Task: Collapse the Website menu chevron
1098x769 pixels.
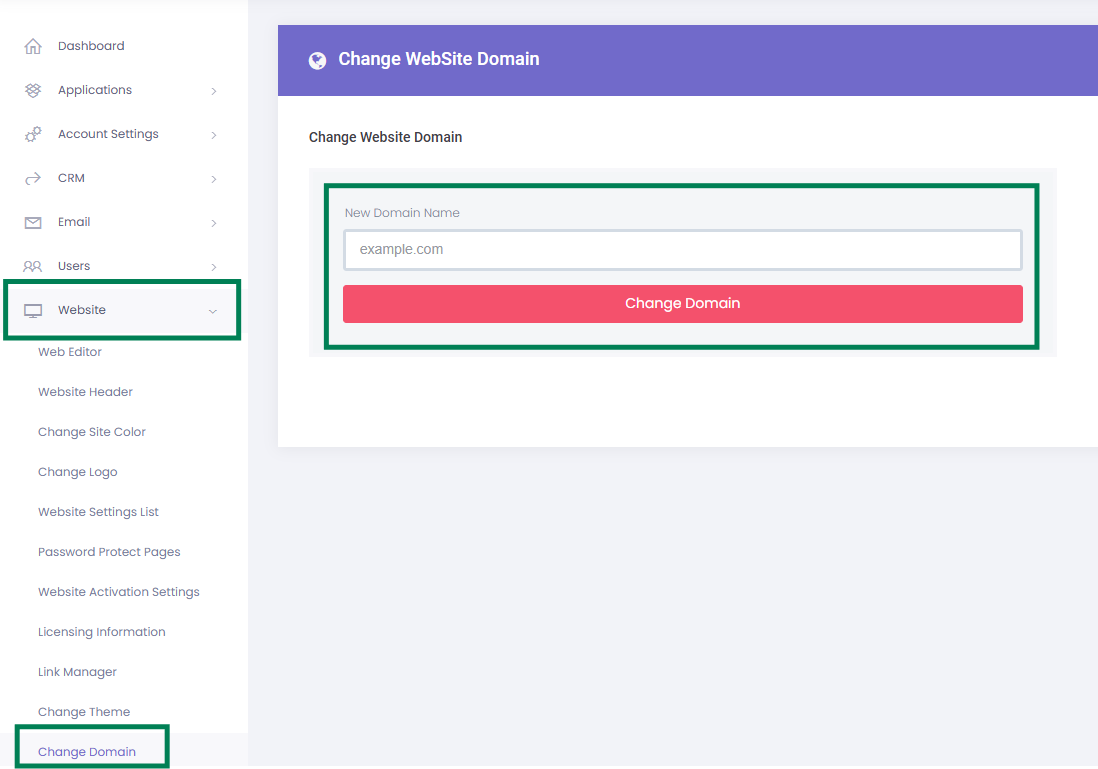Action: pos(213,311)
